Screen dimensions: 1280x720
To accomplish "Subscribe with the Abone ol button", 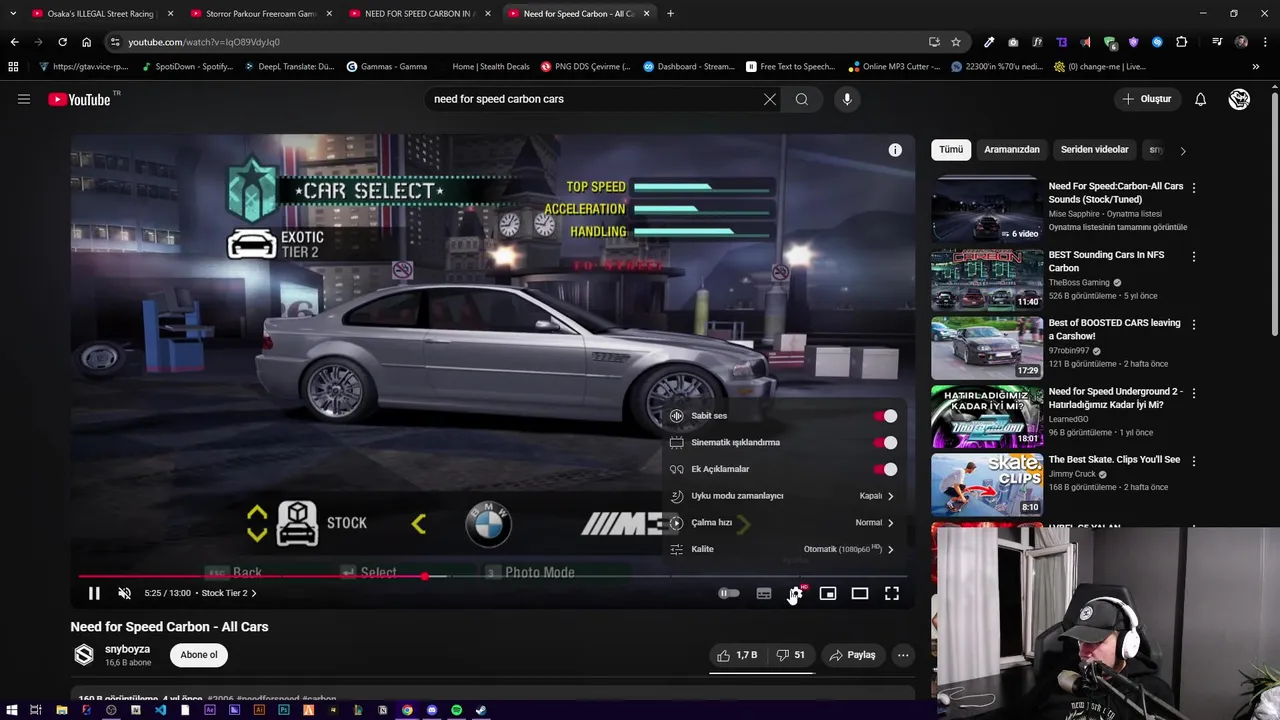I will point(199,655).
